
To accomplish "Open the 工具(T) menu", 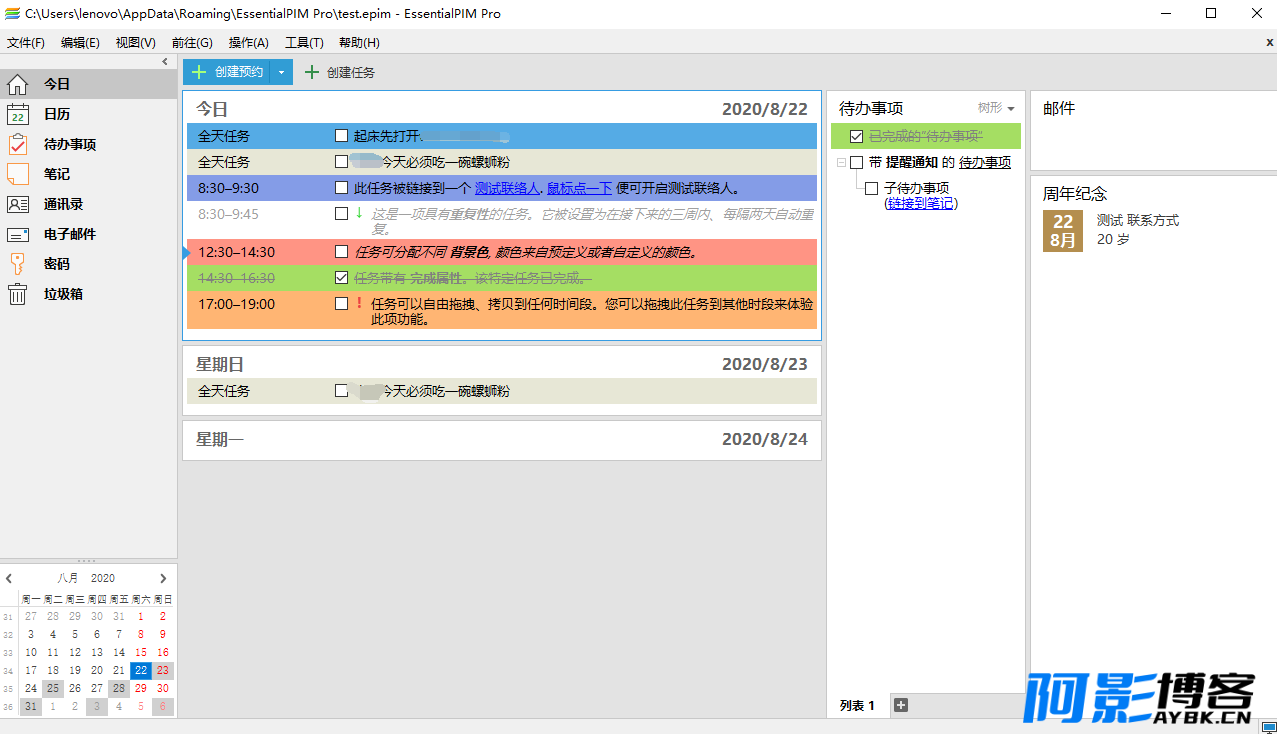I will pyautogui.click(x=304, y=43).
